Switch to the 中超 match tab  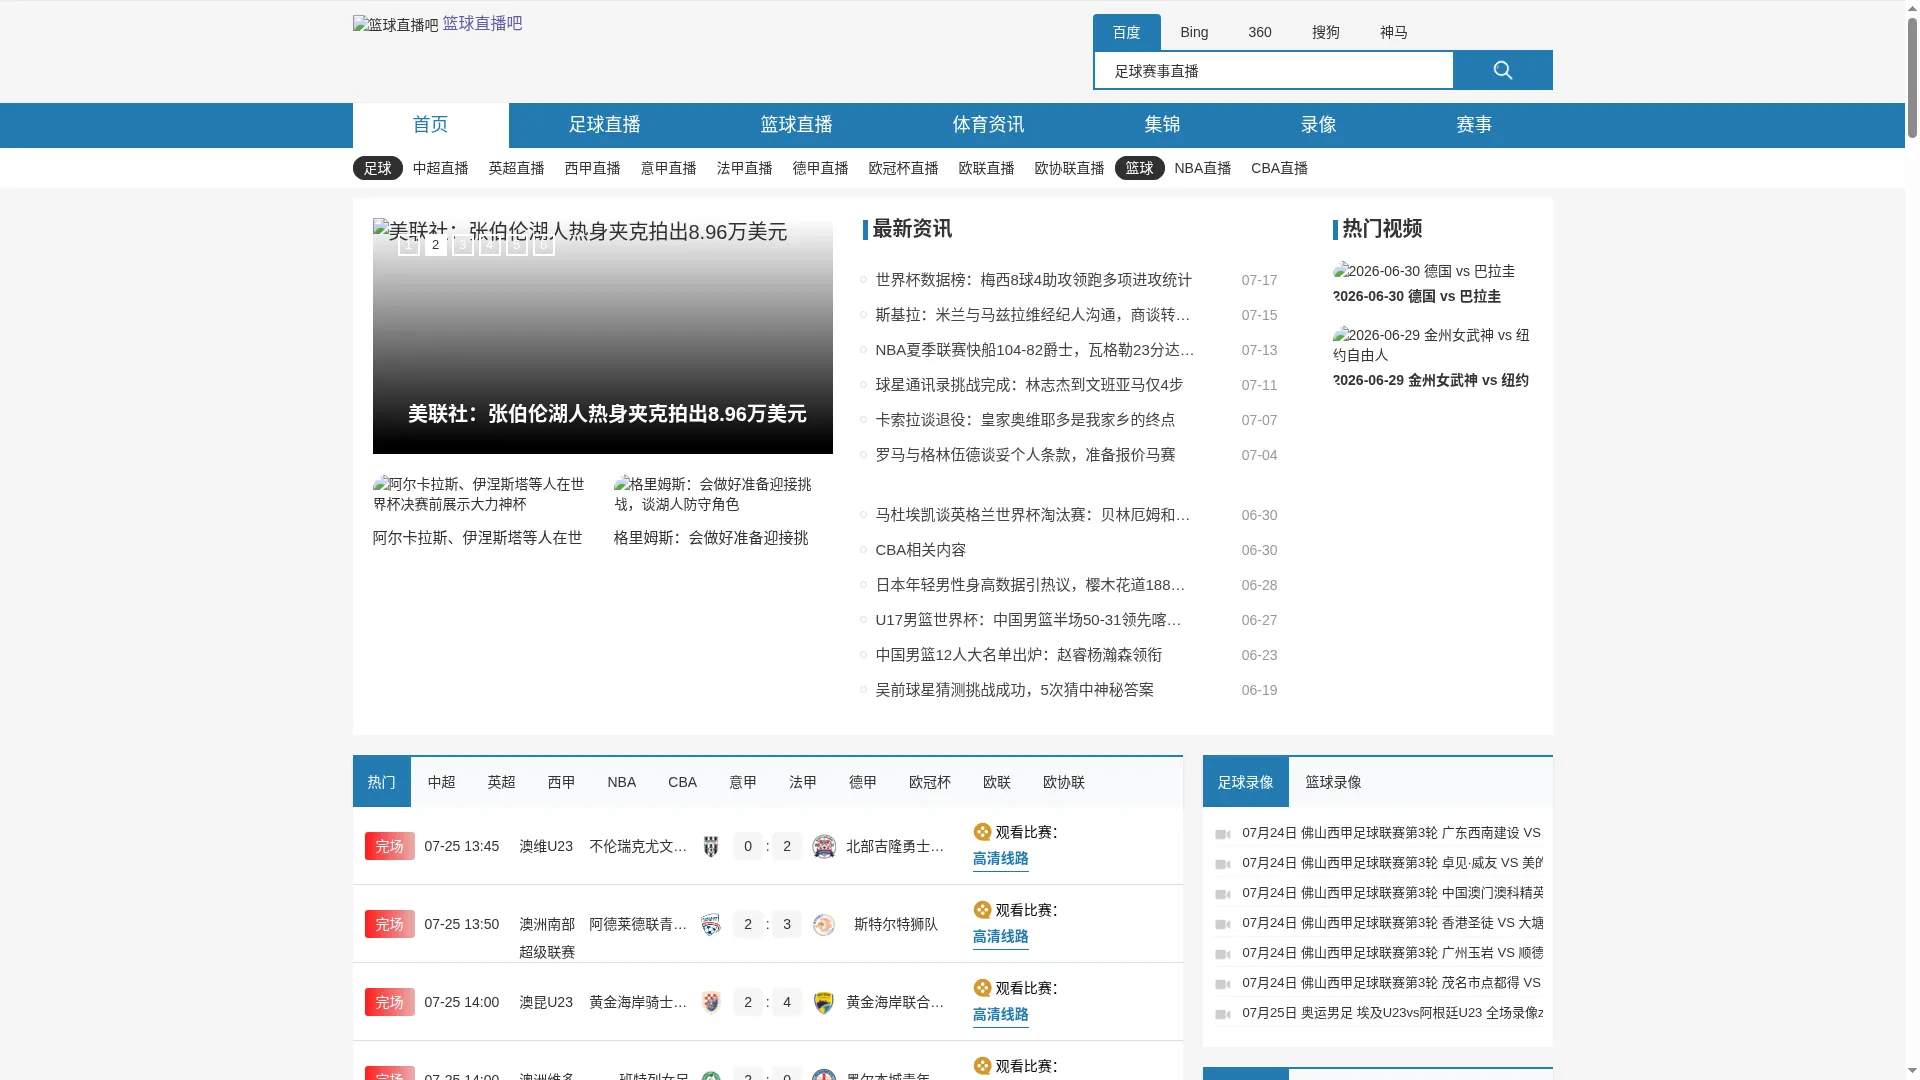click(x=441, y=782)
